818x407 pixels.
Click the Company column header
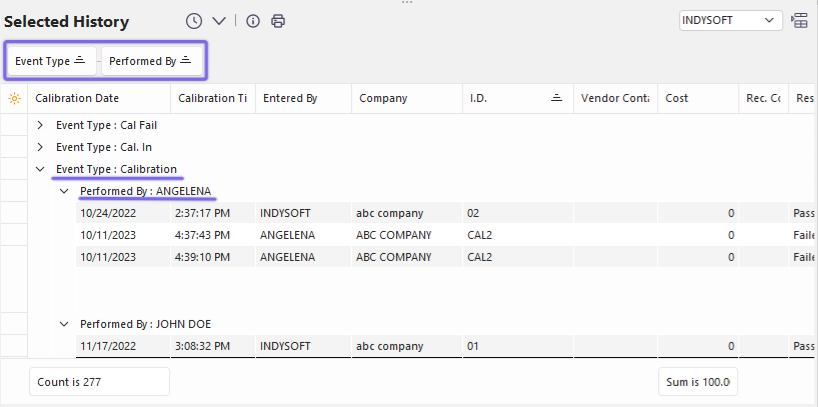tap(383, 98)
